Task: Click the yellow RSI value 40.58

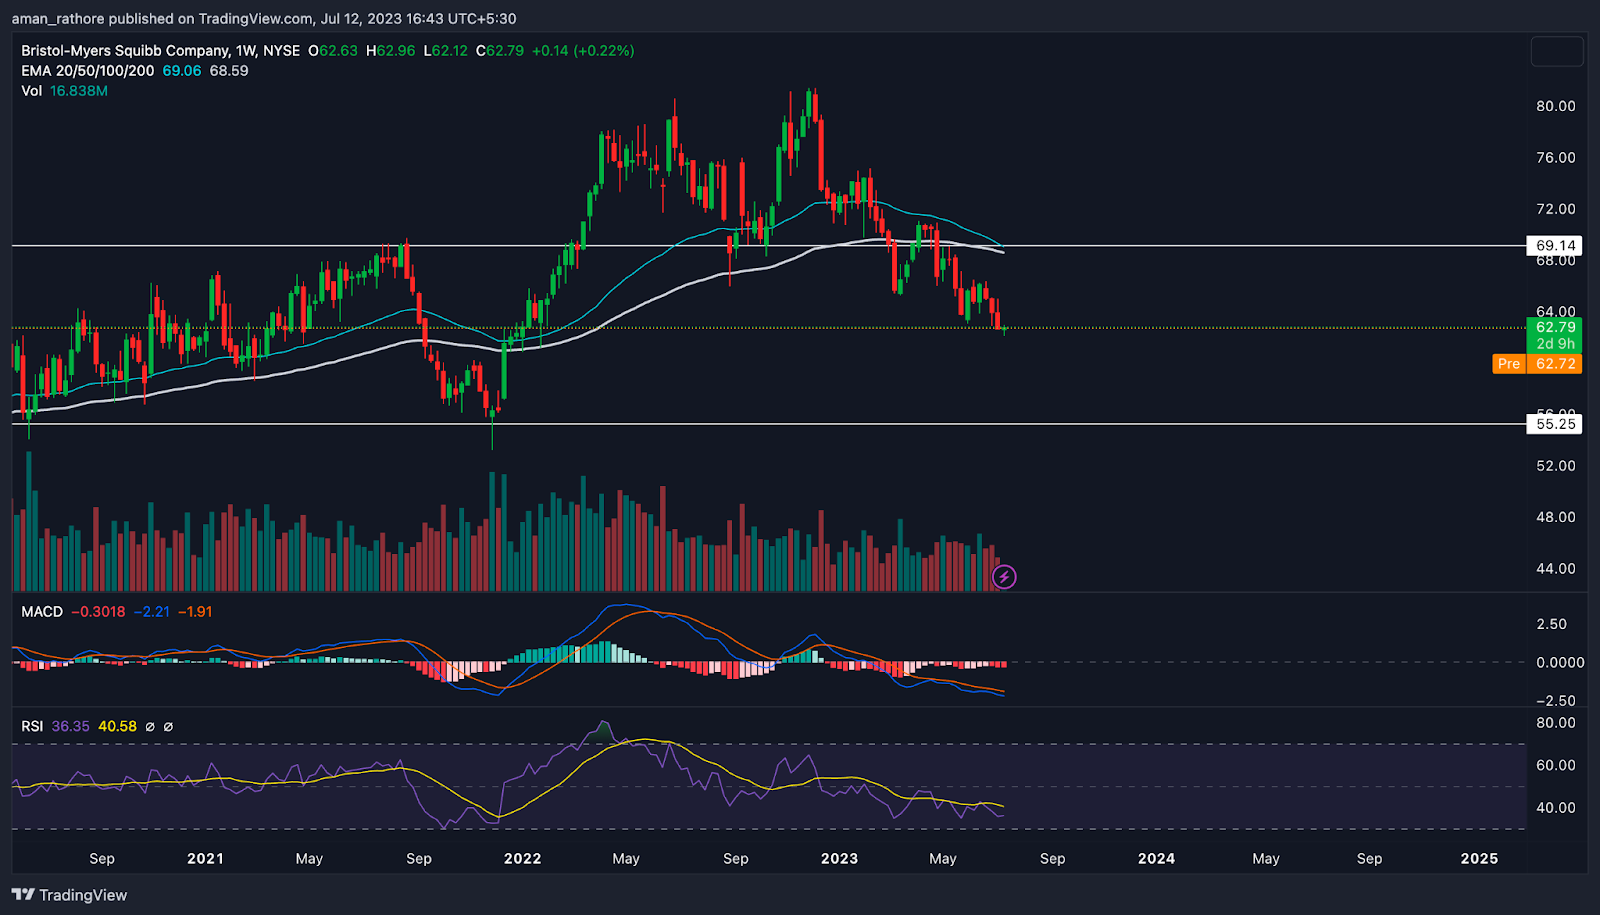Action: tap(117, 726)
